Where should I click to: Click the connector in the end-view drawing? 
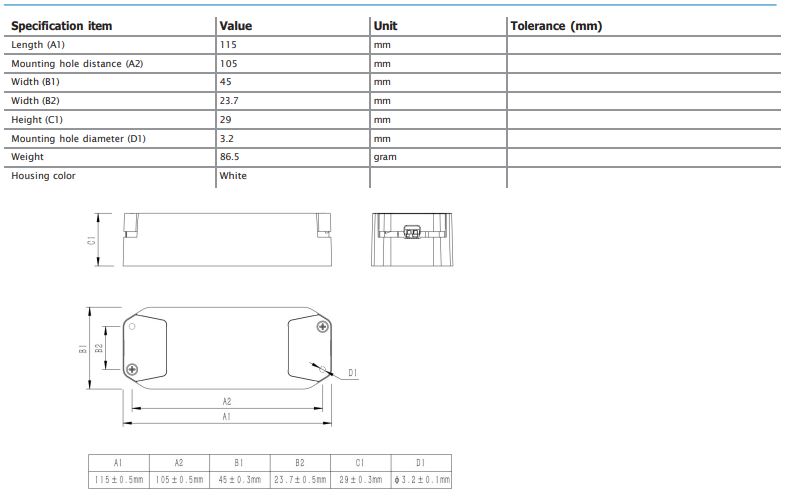coord(412,232)
